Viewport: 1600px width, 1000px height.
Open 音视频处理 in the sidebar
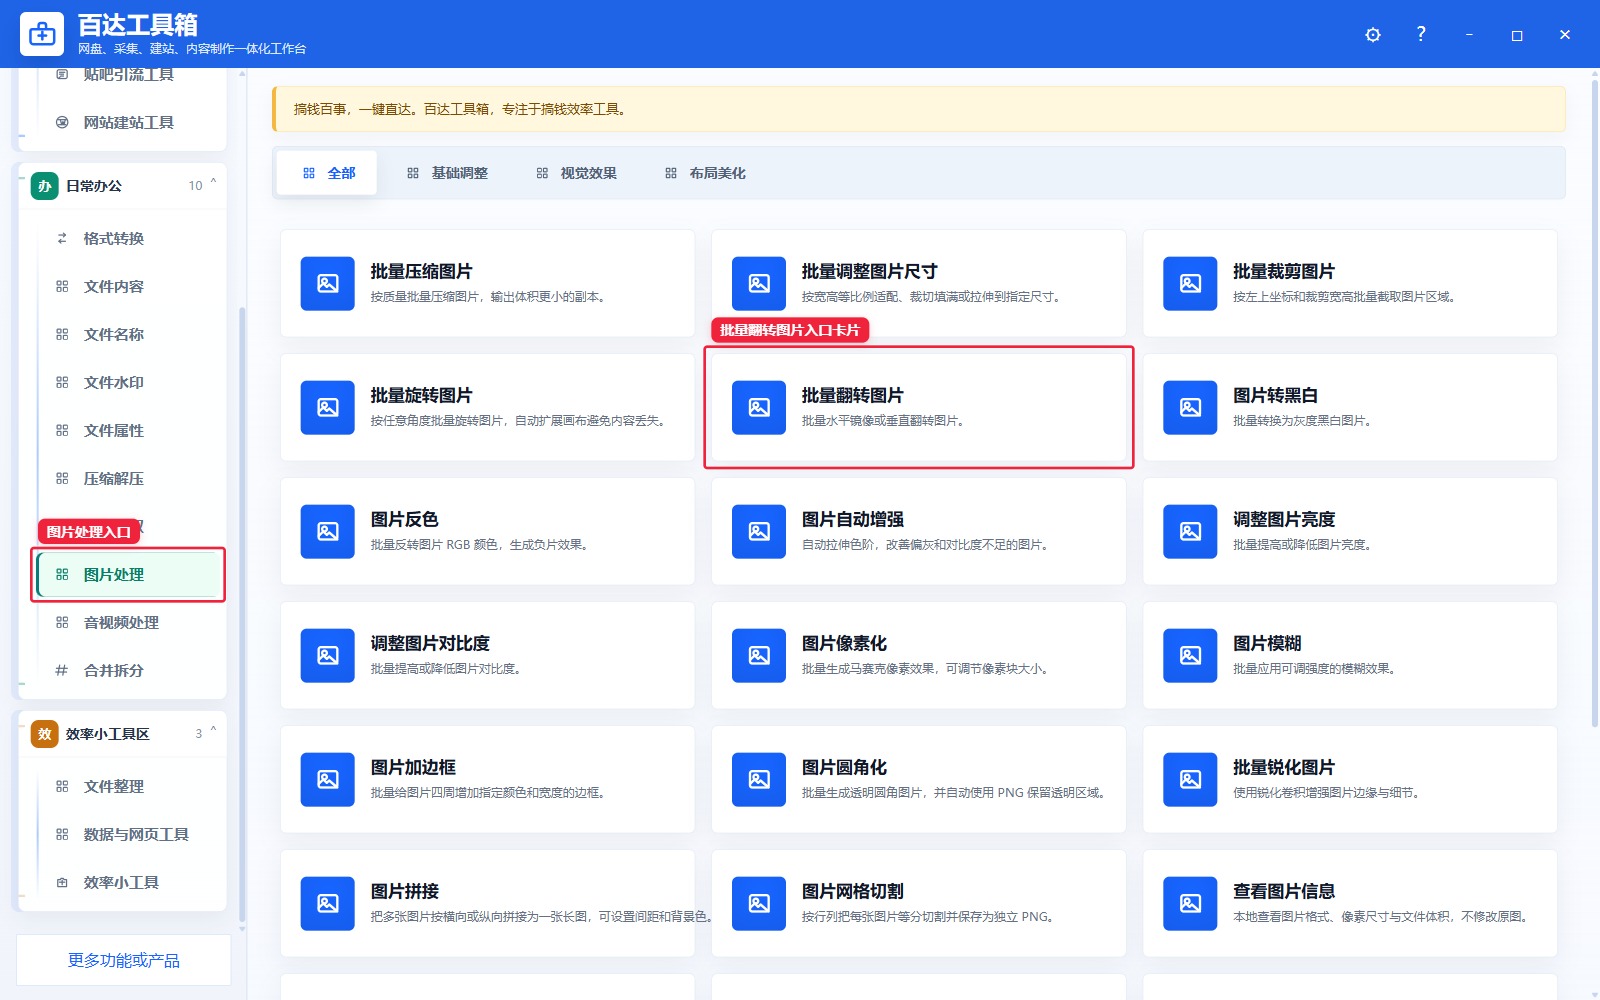[x=130, y=622]
